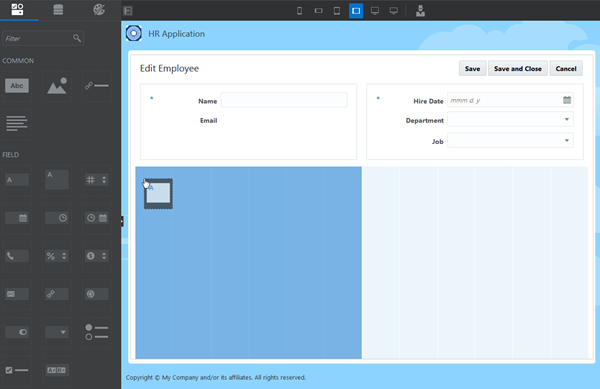Open the Theme palette tab

(99, 10)
